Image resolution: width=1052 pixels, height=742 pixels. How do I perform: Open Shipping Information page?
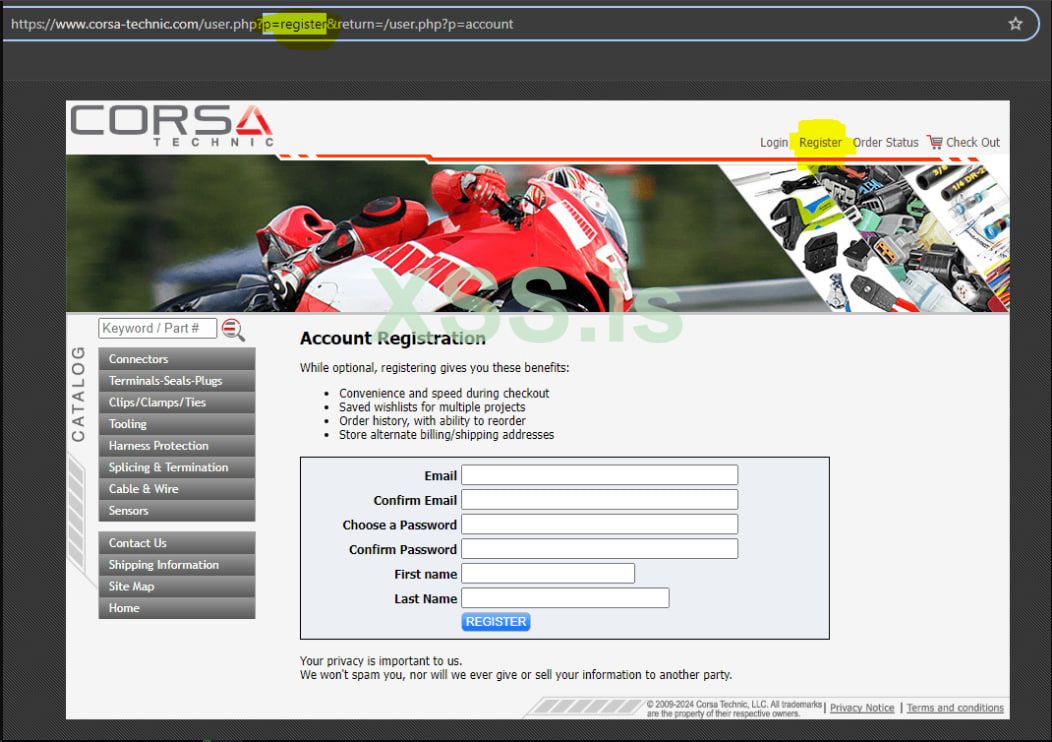(x=176, y=564)
